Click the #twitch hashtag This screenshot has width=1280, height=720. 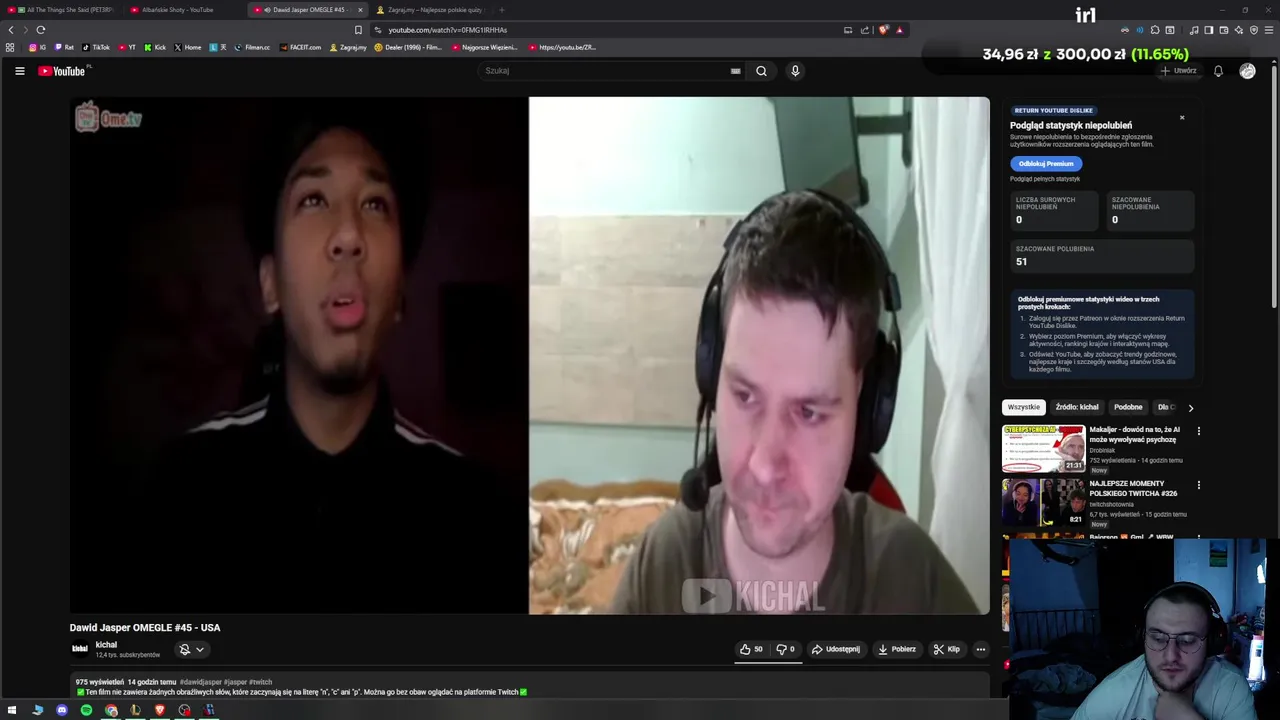click(261, 682)
